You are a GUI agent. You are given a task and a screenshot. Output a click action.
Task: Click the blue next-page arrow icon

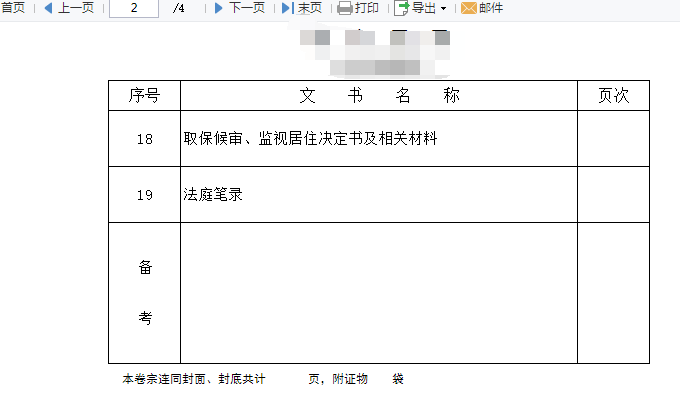(219, 8)
